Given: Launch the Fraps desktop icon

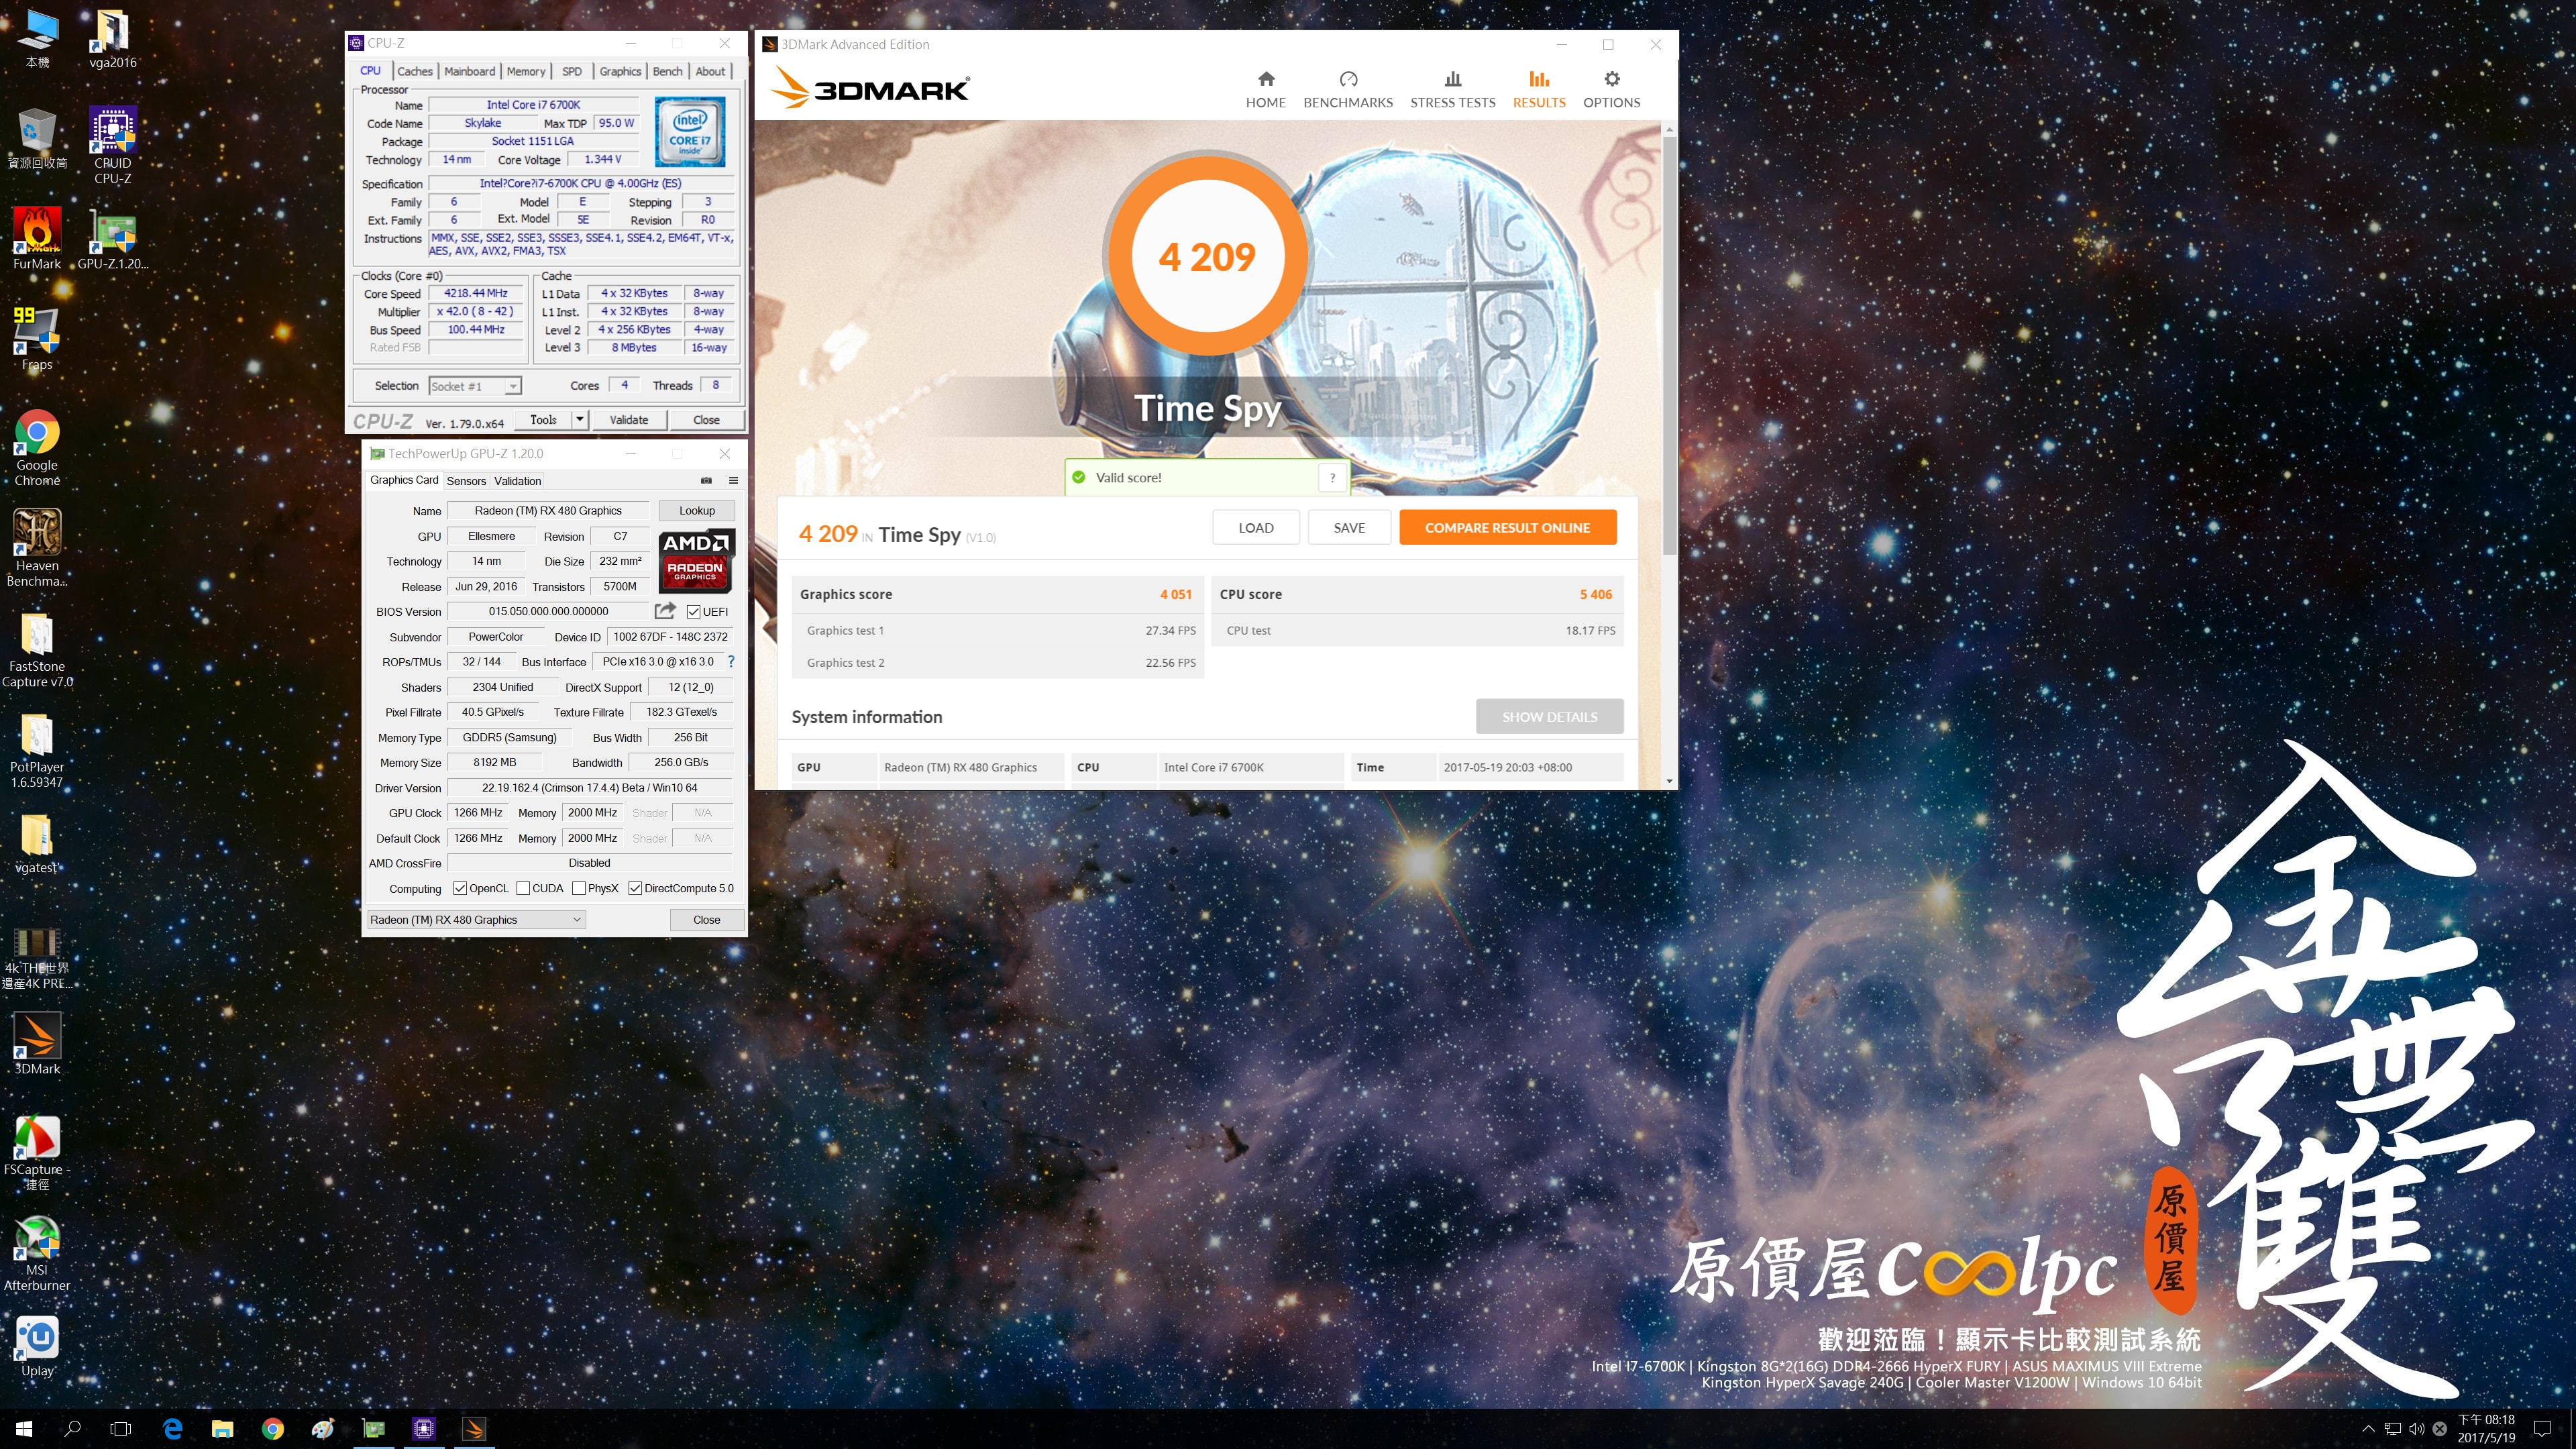Looking at the screenshot, I should [37, 338].
